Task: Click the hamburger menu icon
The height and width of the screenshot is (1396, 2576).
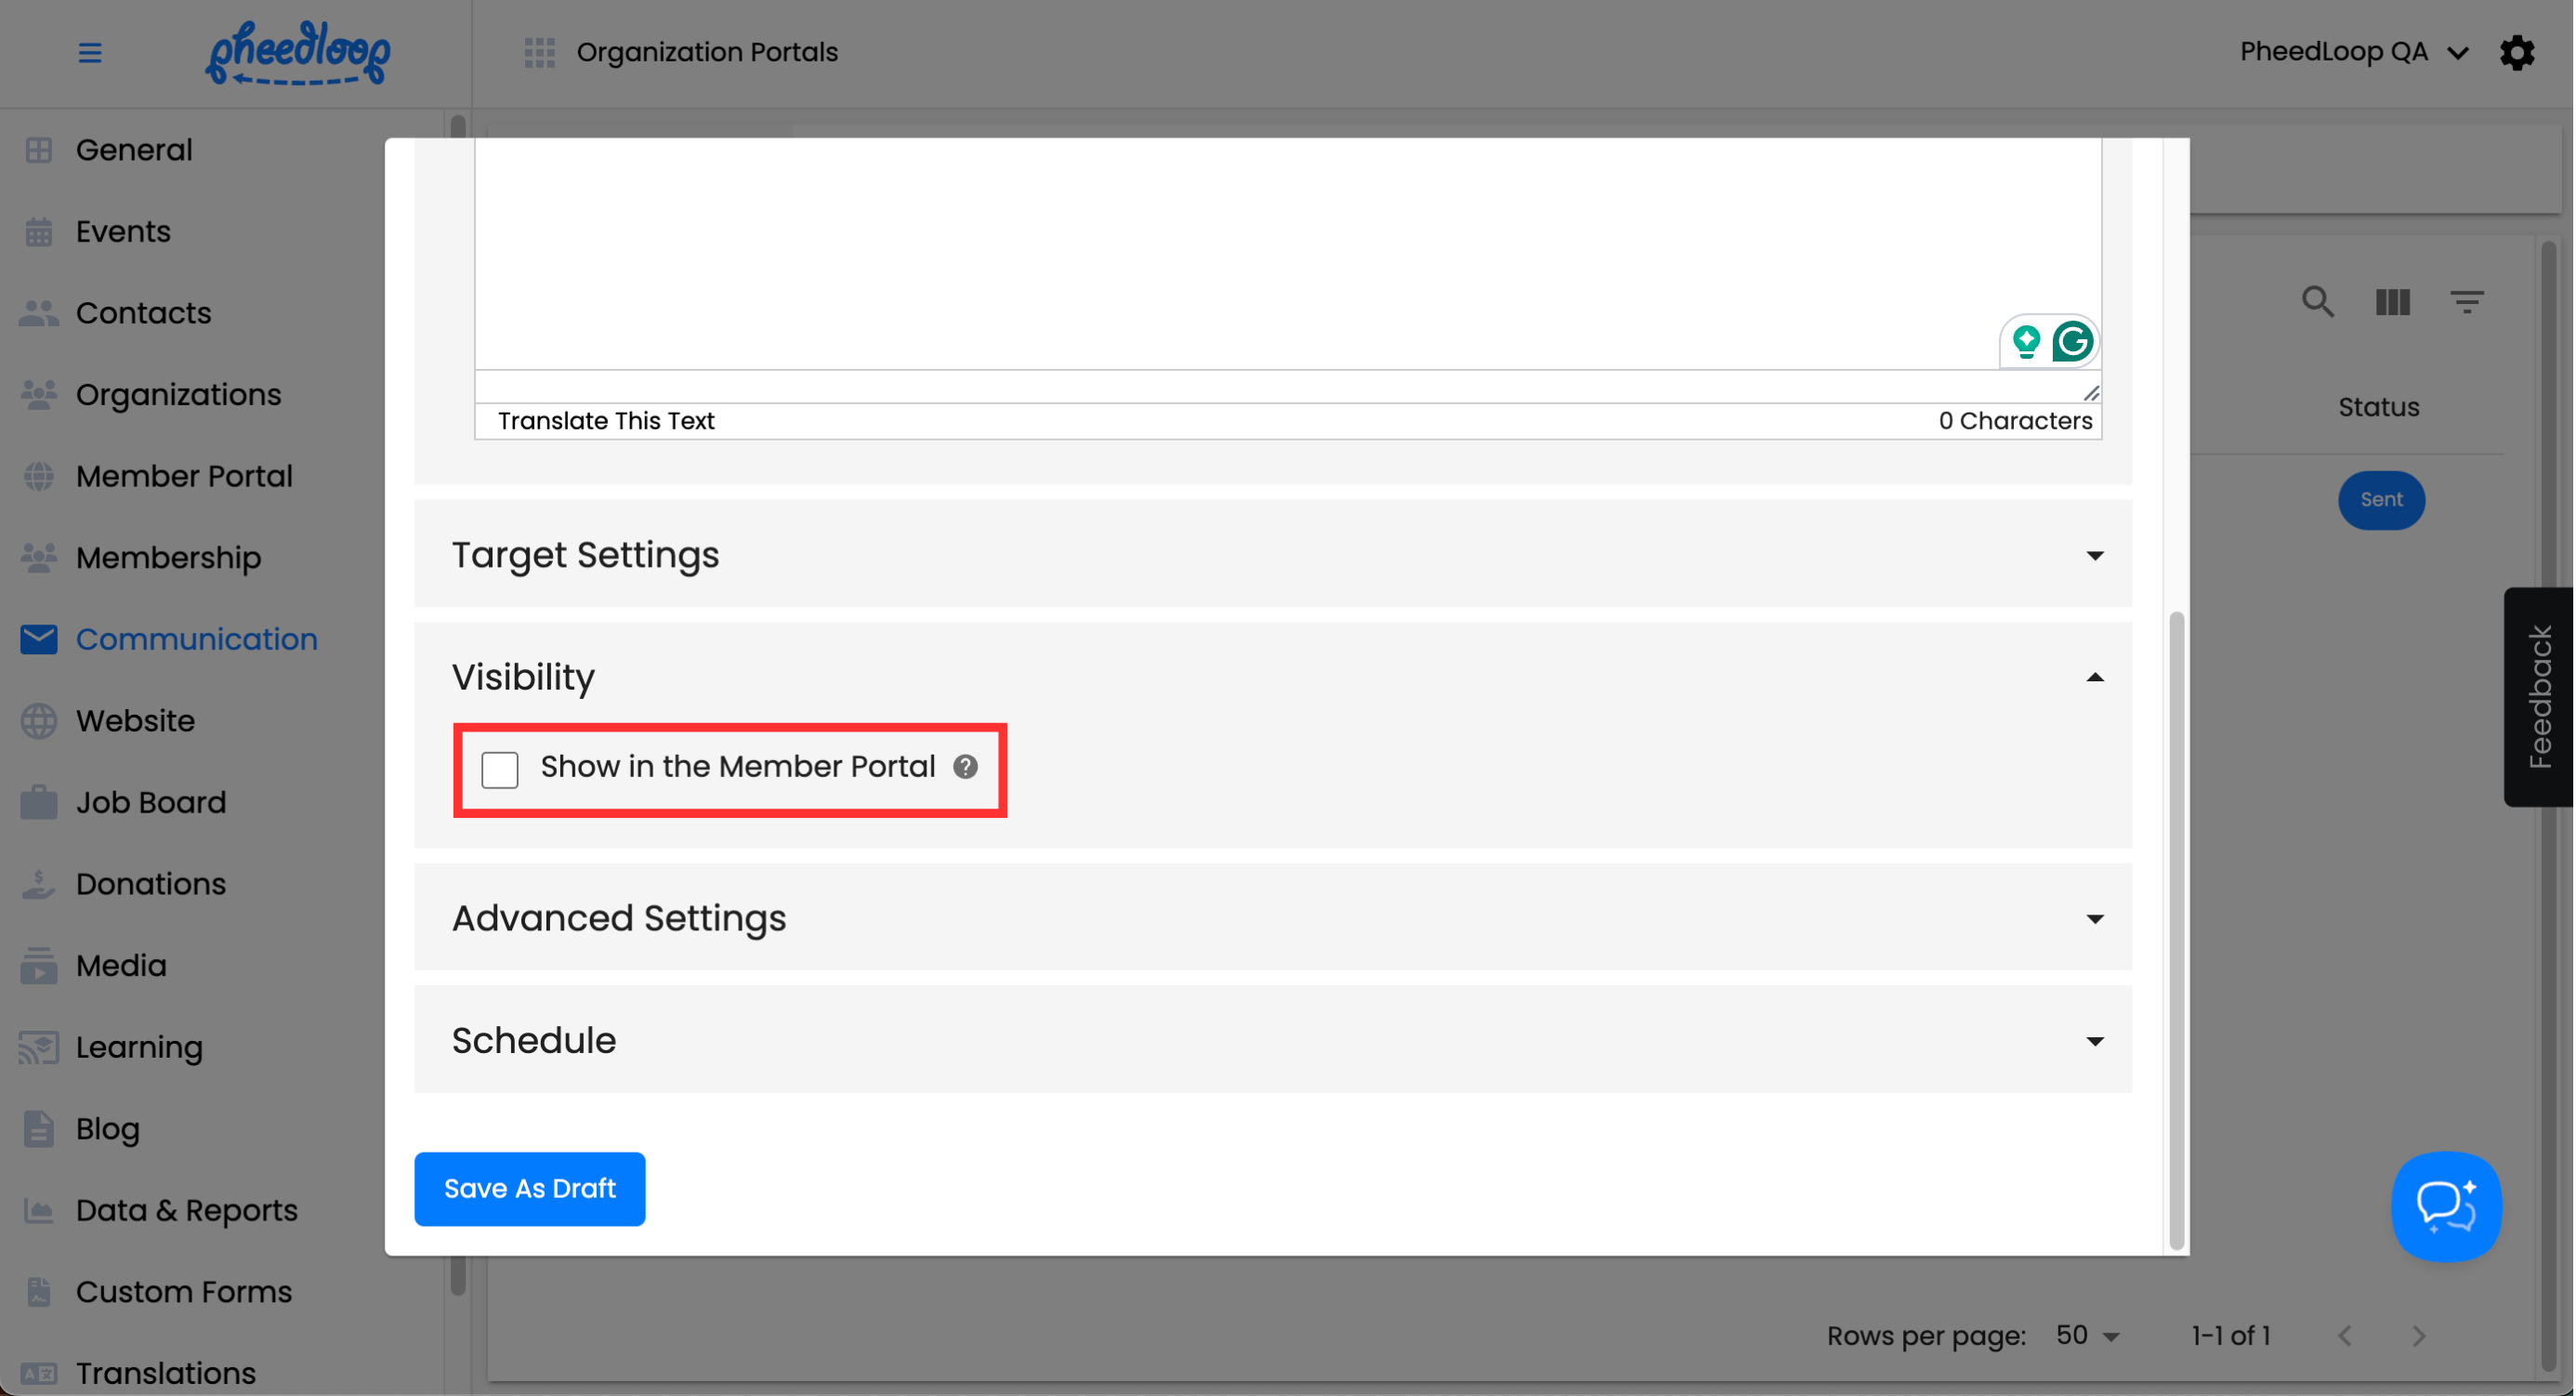Action: coord(90,52)
